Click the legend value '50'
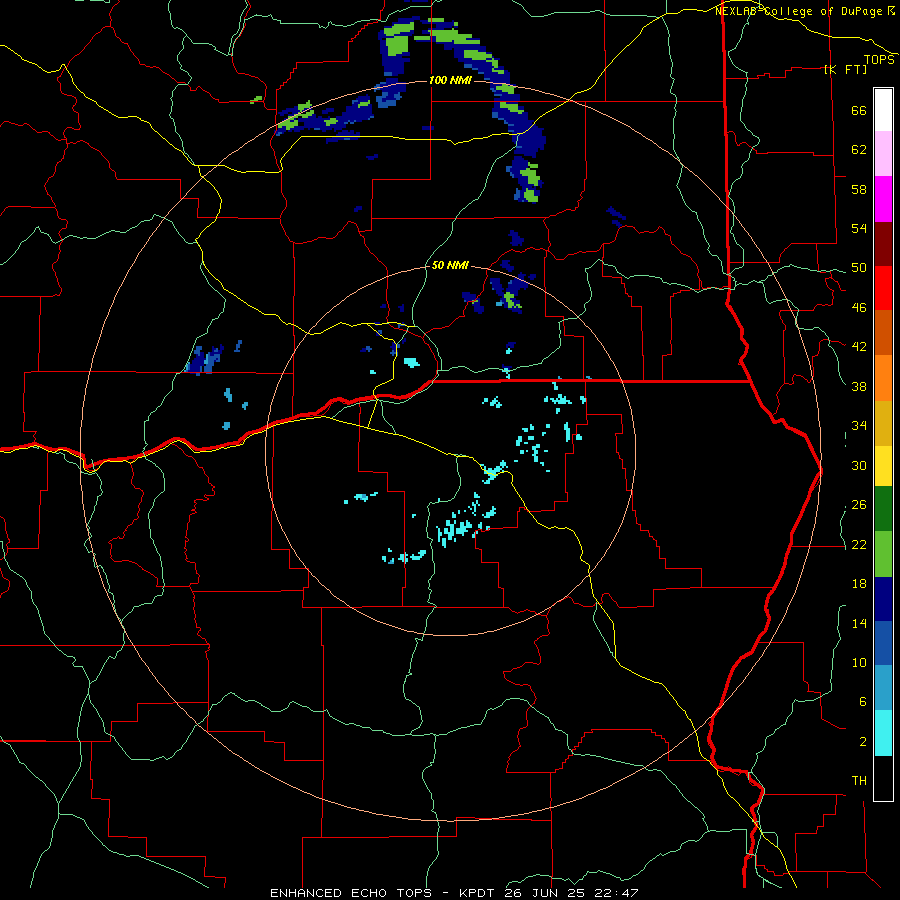900x900 pixels. 859,268
